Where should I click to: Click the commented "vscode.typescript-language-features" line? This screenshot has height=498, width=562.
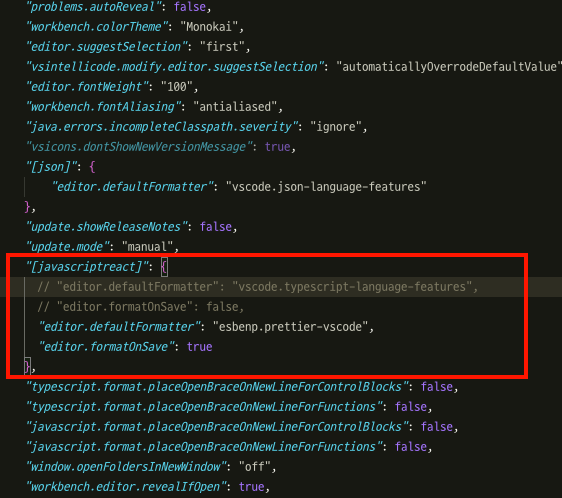coord(257,287)
